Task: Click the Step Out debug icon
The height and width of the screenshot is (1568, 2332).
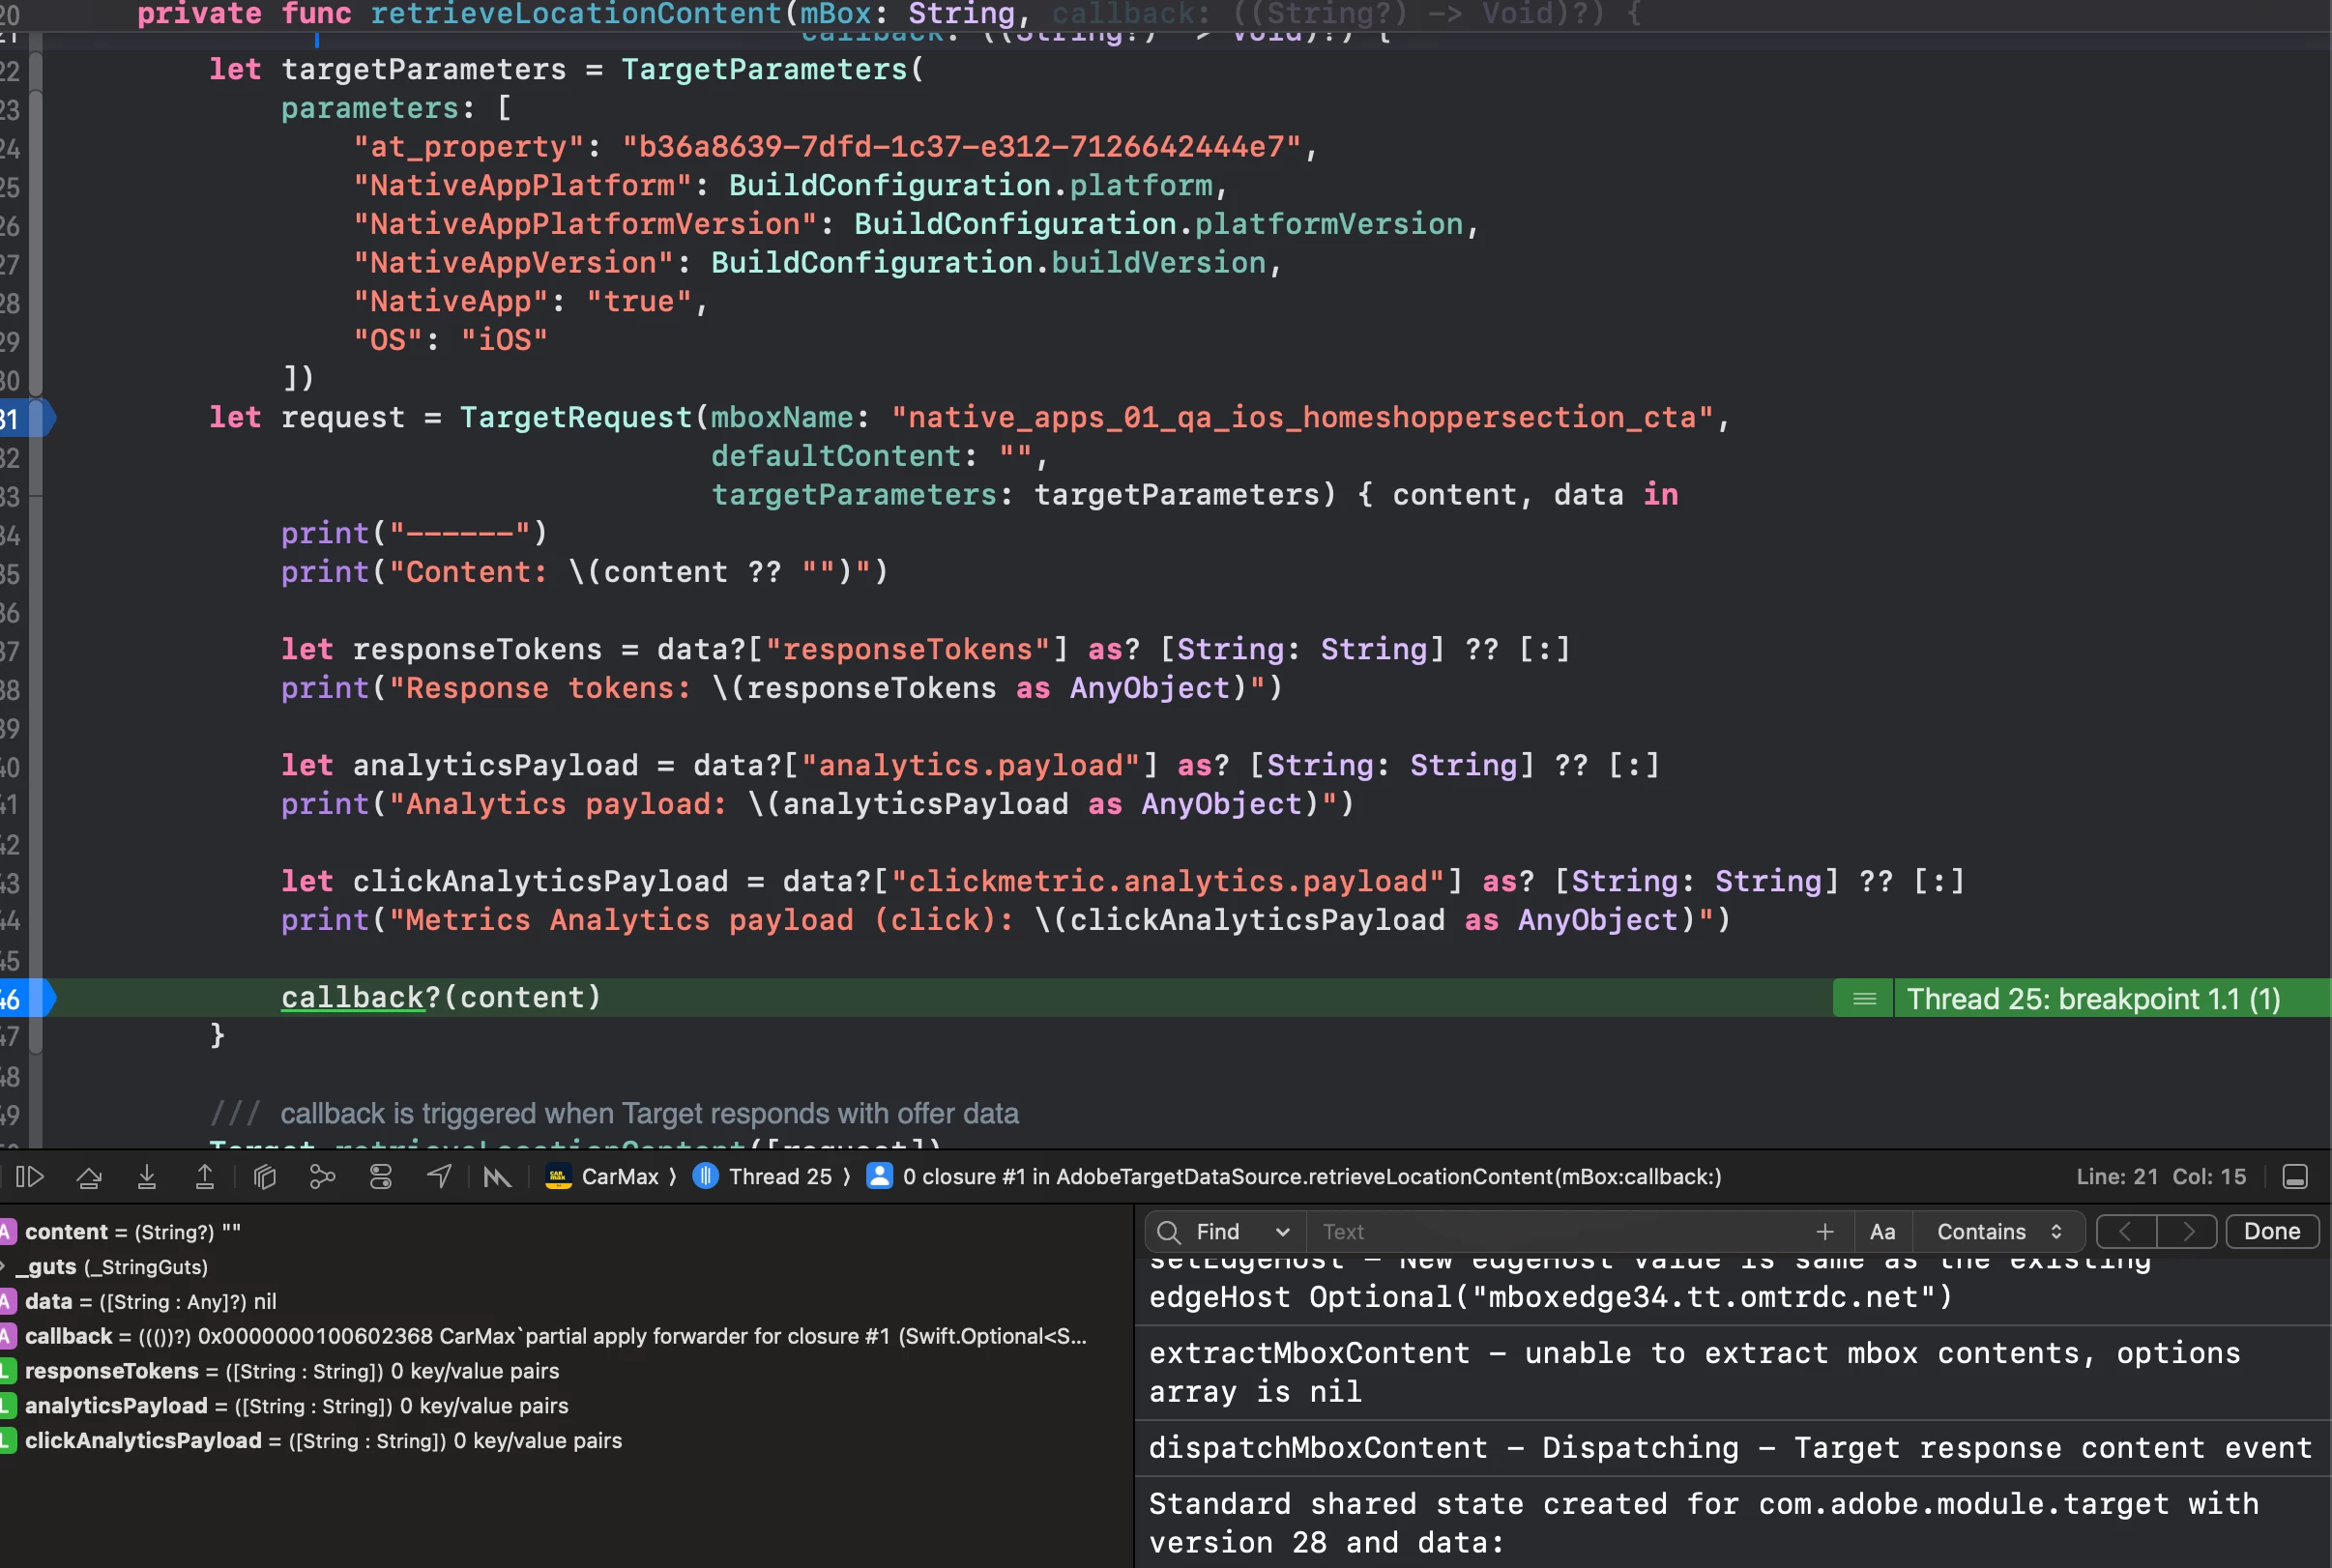Action: click(205, 1177)
